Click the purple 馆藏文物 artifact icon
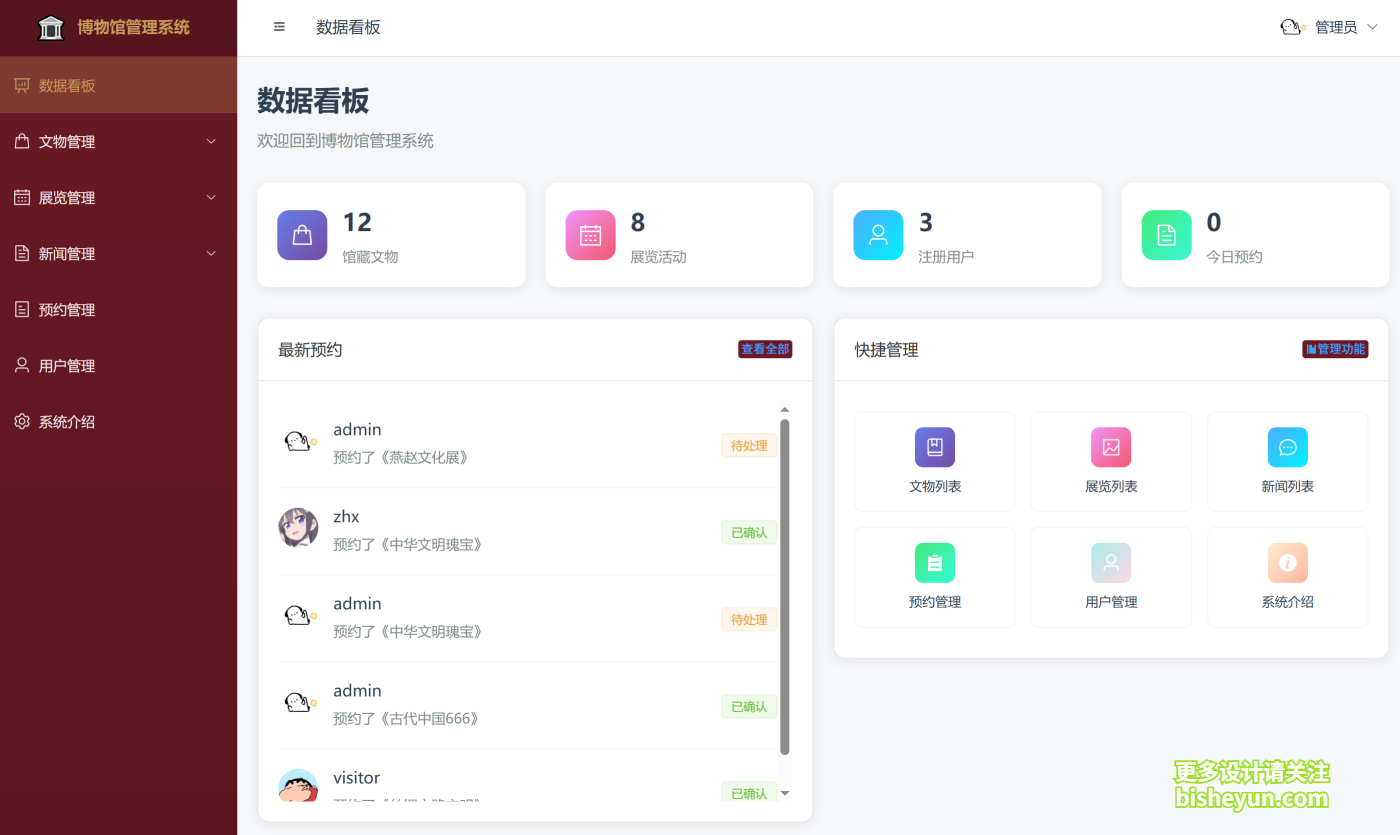 pyautogui.click(x=302, y=234)
